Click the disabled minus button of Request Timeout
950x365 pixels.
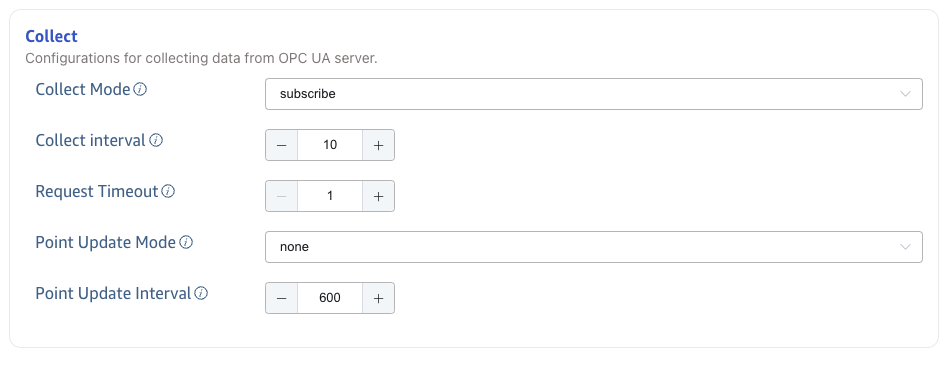(282, 196)
